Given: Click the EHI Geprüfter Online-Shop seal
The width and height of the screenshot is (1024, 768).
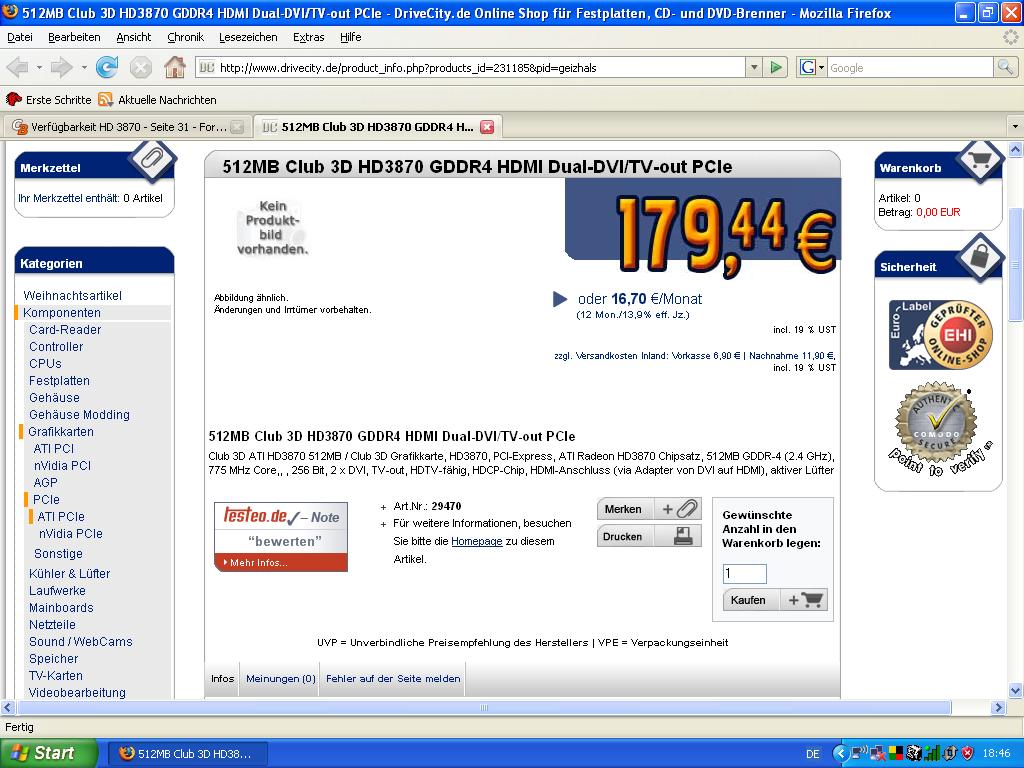Looking at the screenshot, I should 941,335.
